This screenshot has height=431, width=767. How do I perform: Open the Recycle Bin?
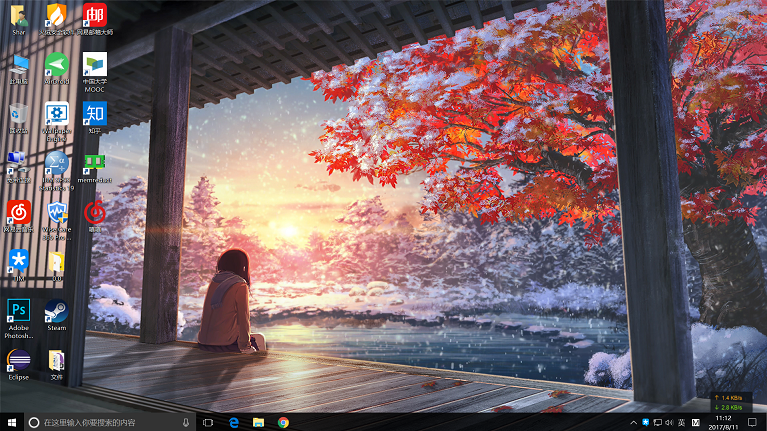click(19, 118)
